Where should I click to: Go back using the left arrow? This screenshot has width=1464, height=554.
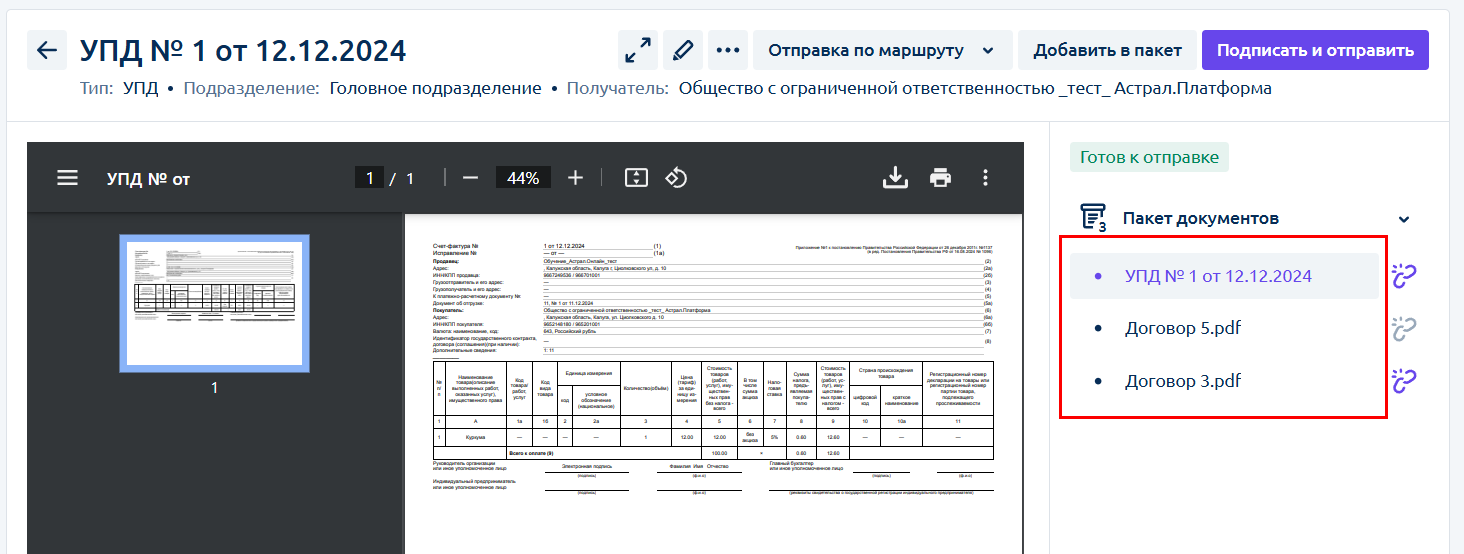(x=46, y=50)
